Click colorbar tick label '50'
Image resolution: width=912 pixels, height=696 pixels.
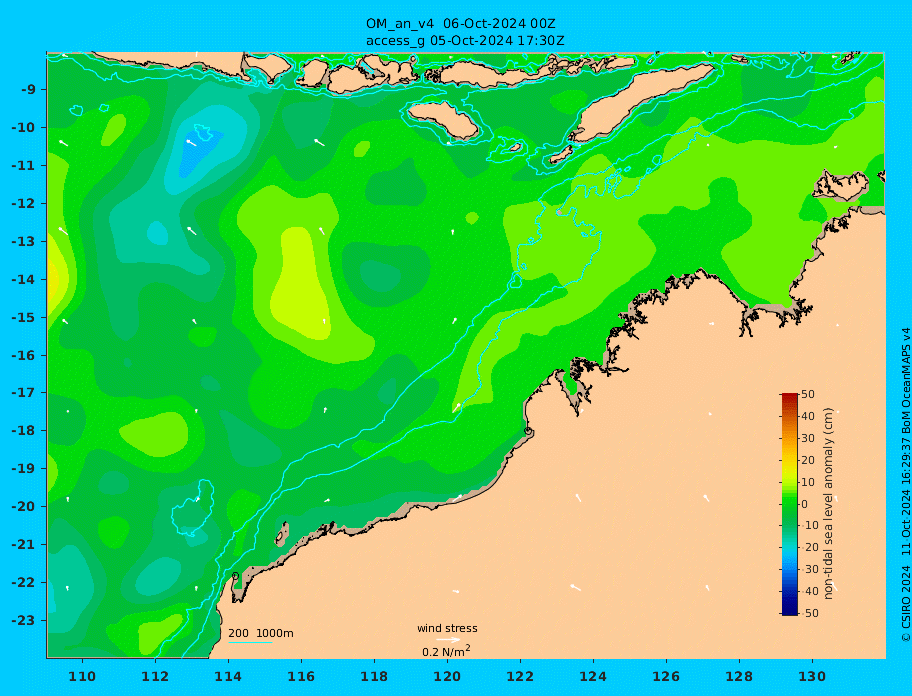tap(808, 394)
